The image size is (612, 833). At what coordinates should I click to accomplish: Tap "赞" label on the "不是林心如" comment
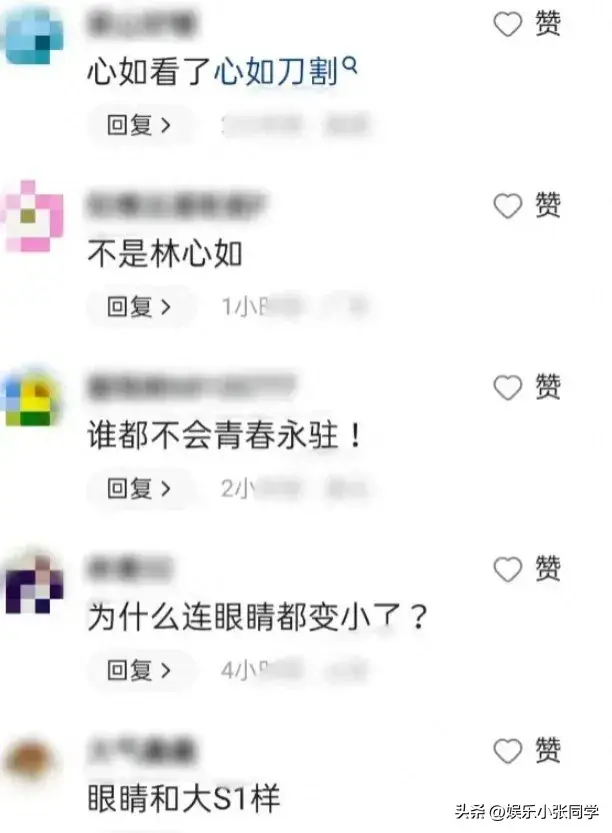(x=548, y=206)
